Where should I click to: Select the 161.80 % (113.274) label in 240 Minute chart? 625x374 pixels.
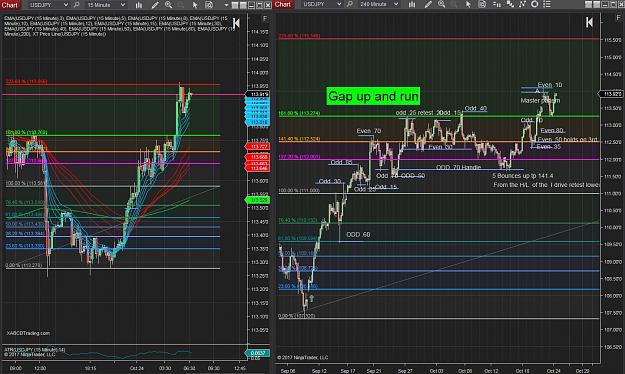(x=299, y=114)
